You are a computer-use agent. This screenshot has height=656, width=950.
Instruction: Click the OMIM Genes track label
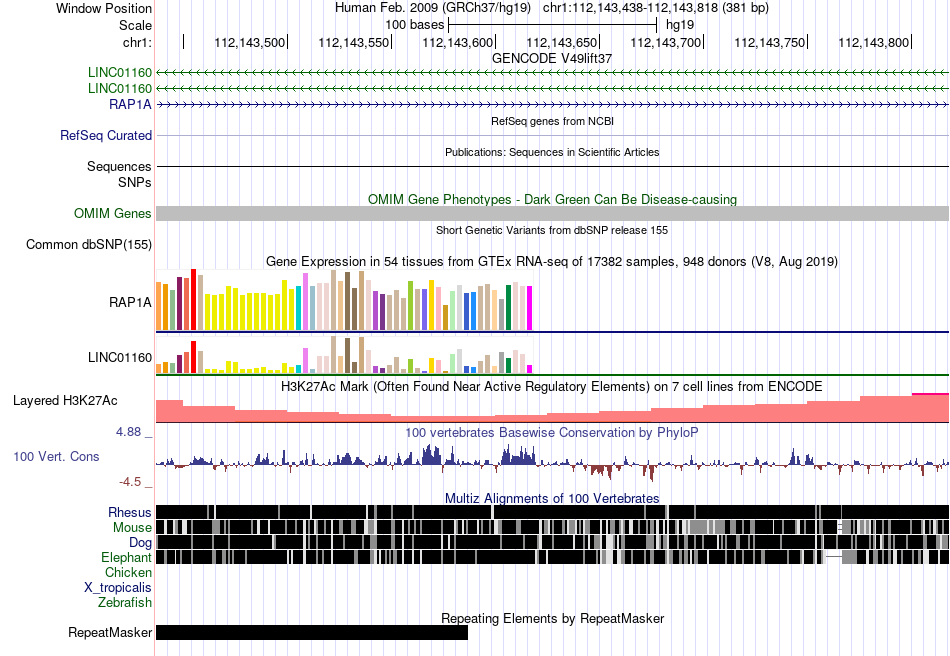[113, 213]
